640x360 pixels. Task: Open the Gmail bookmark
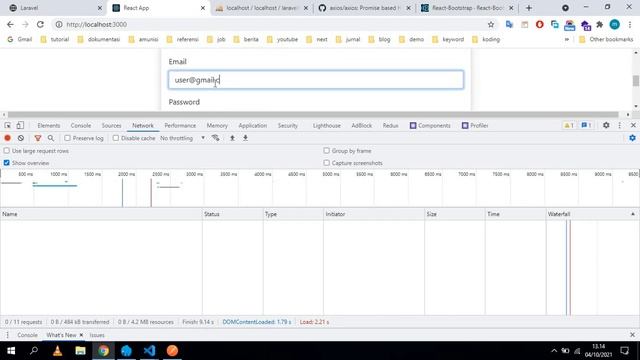pos(20,40)
